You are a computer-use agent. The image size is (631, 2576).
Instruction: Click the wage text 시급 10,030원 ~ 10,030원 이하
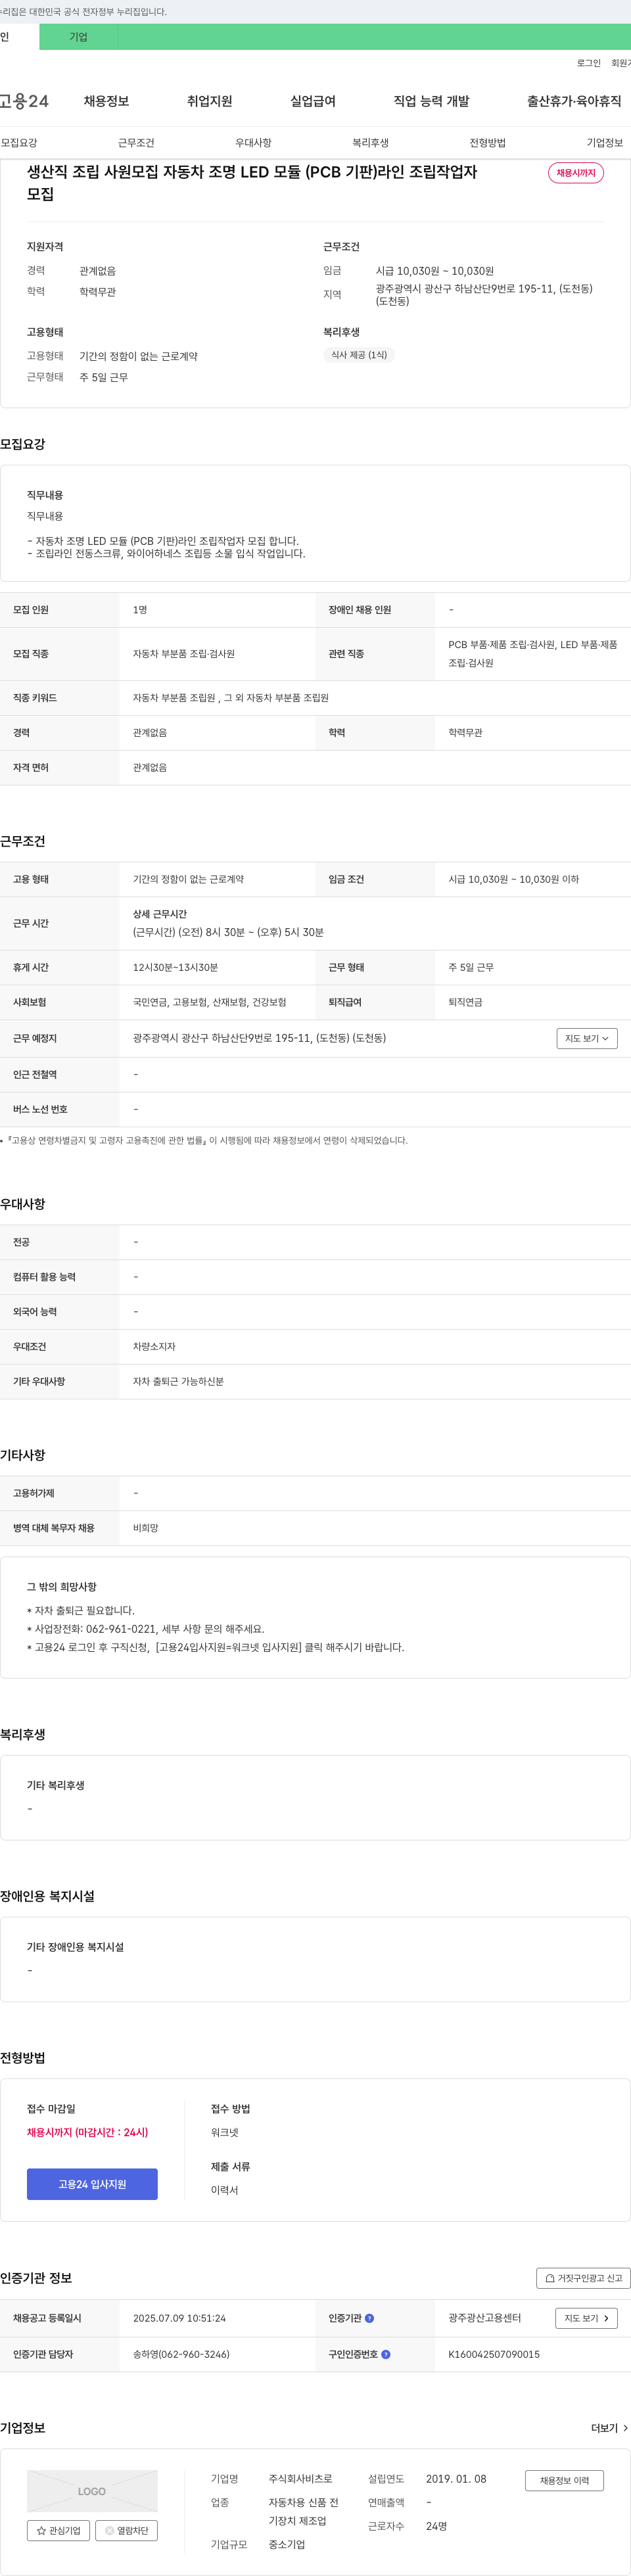click(x=513, y=879)
